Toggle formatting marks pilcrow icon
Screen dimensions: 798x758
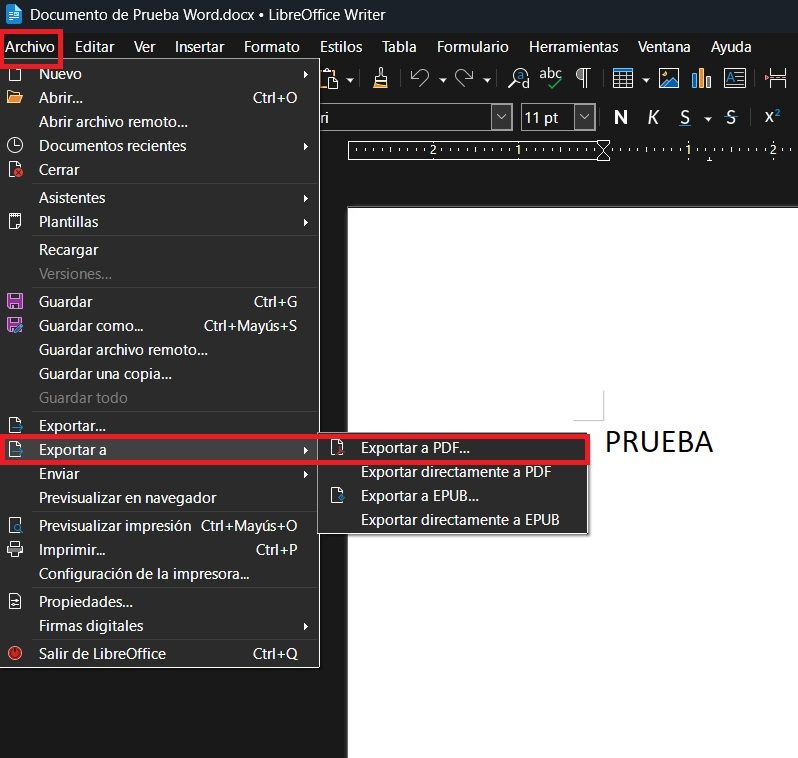tap(583, 78)
